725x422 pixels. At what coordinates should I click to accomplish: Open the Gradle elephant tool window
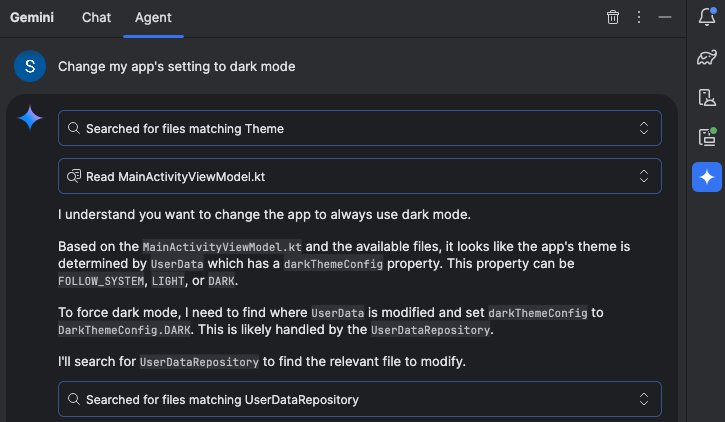pyautogui.click(x=707, y=57)
